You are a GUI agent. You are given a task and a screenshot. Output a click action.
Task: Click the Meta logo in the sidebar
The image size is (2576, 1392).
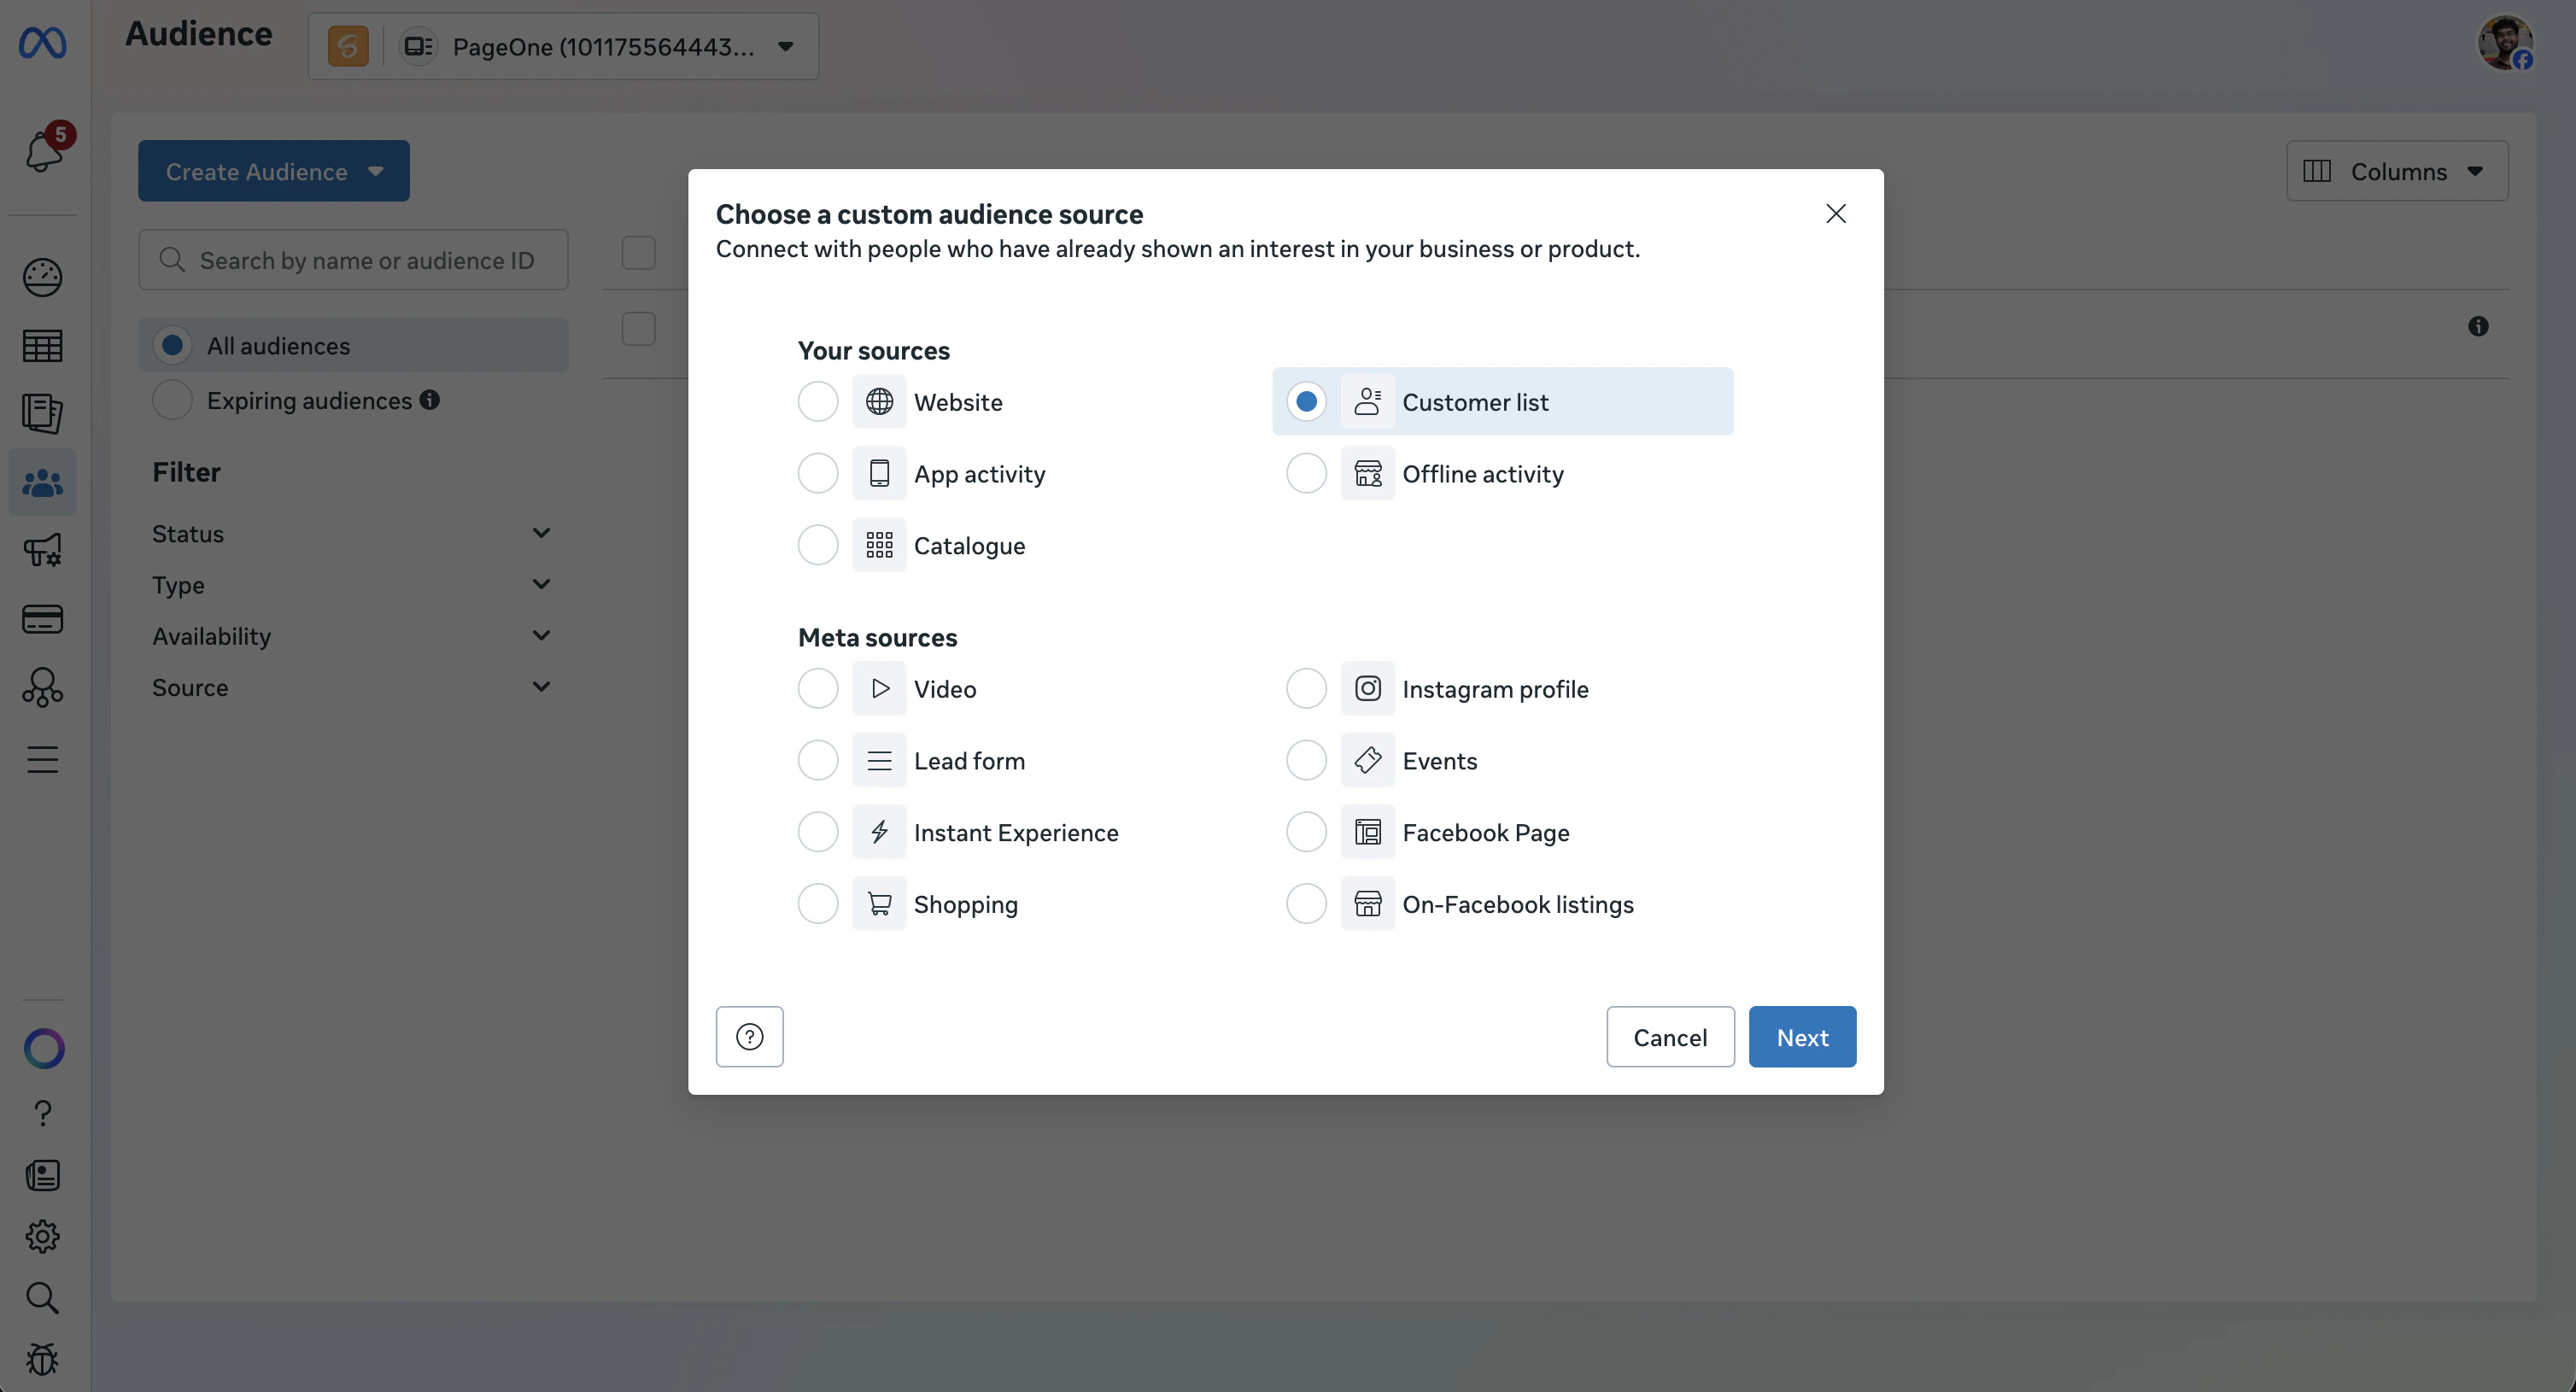[42, 42]
